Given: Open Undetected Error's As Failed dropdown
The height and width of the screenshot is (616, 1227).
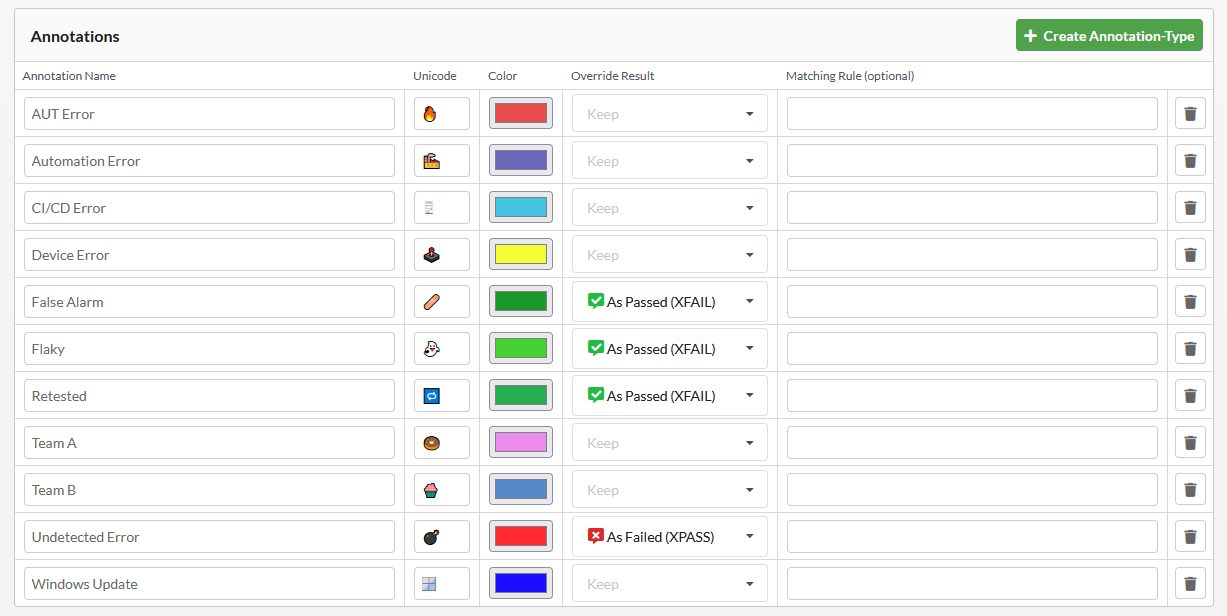Looking at the screenshot, I should [x=669, y=537].
